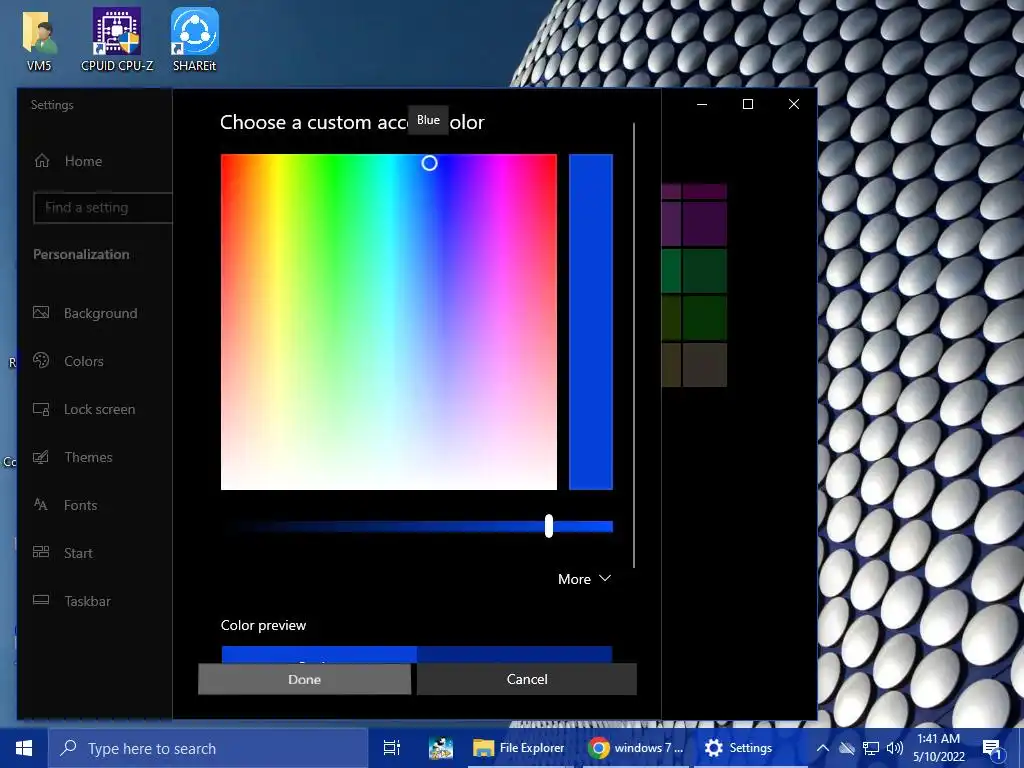Cancel the custom accent color dialog
1024x768 pixels.
click(526, 679)
